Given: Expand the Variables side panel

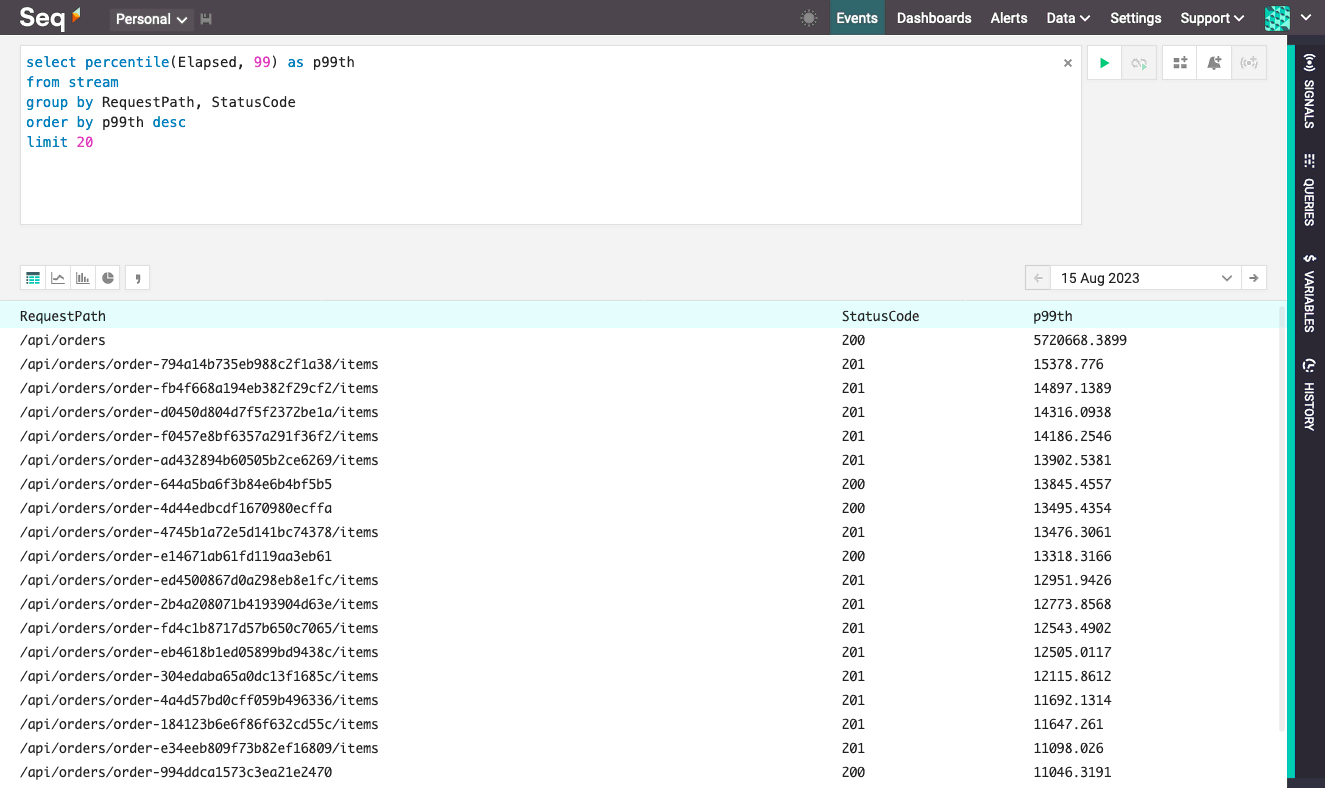Looking at the screenshot, I should tap(1309, 293).
